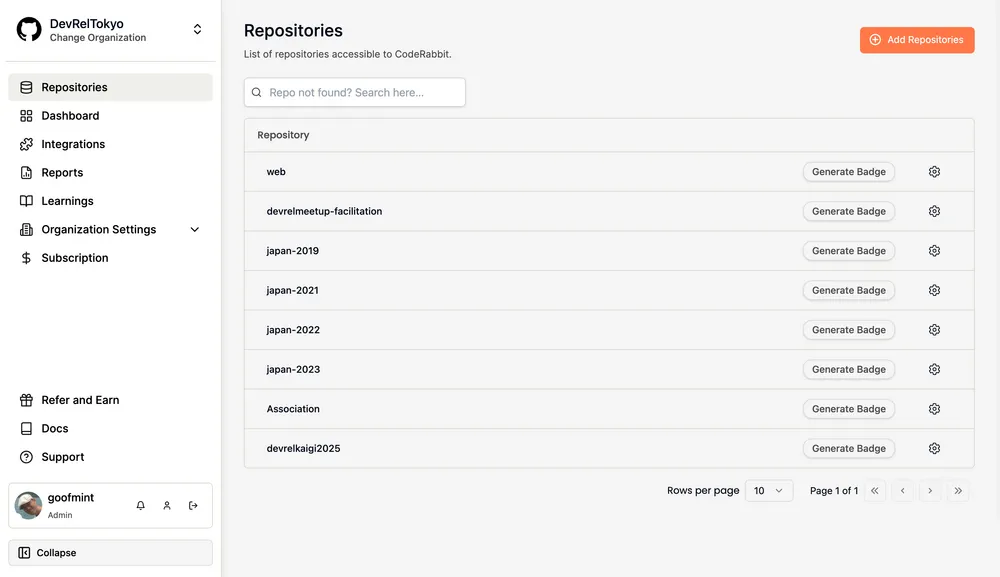1000x577 pixels.
Task: Jump to the last page arrow
Action: [x=958, y=491]
